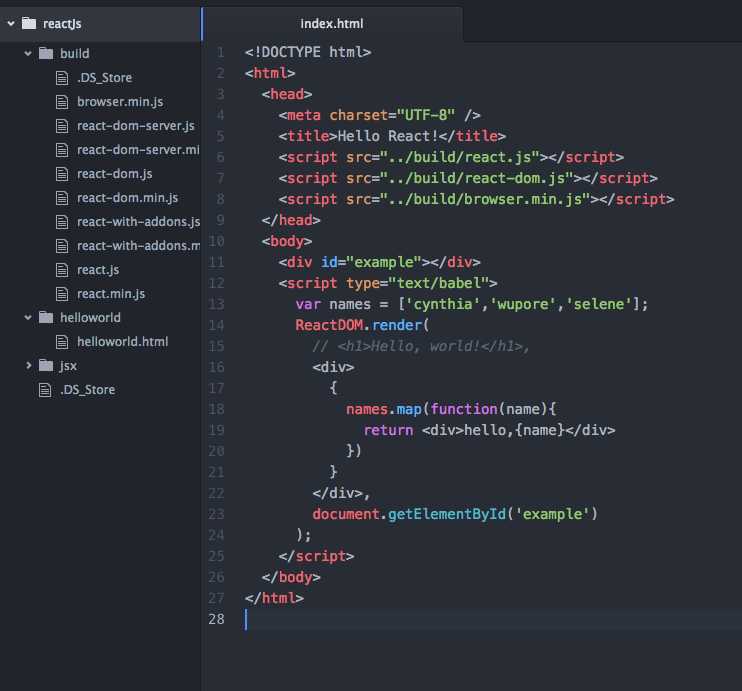Image resolution: width=742 pixels, height=691 pixels.
Task: Click file icon of root-level .DS_Store
Action: 45,390
